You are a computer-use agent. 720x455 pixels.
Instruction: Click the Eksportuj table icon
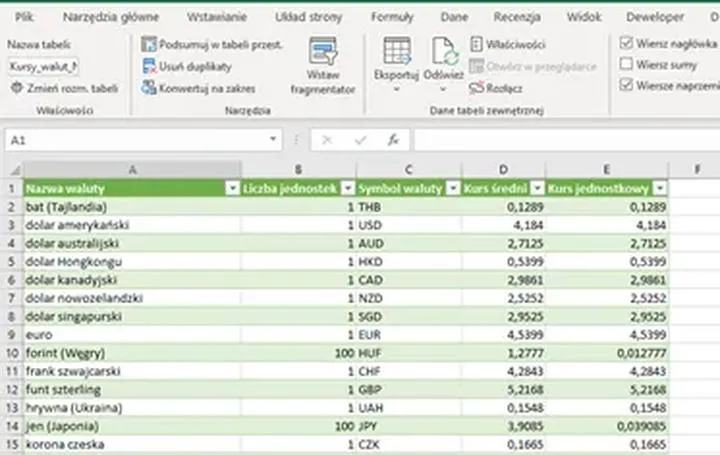pos(396,52)
